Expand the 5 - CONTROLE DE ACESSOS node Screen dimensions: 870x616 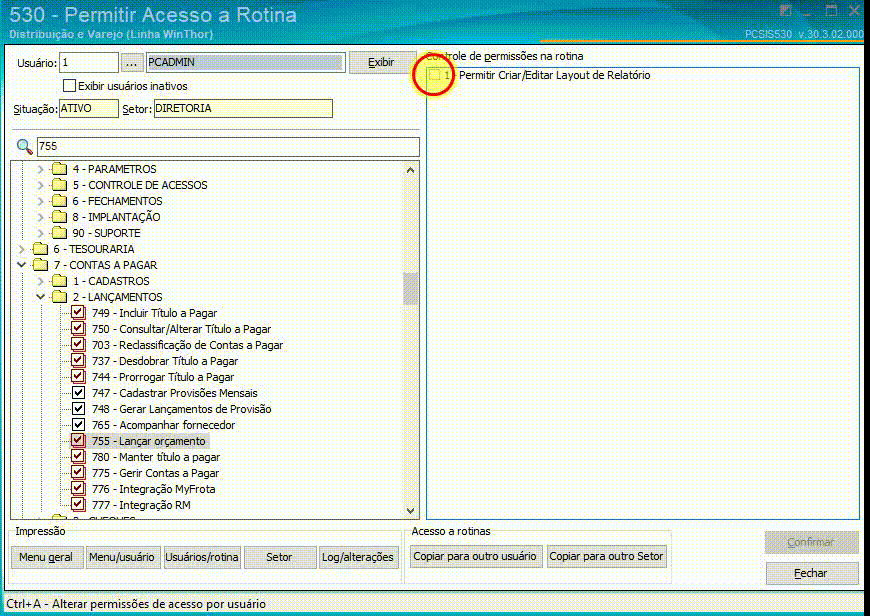coord(41,185)
